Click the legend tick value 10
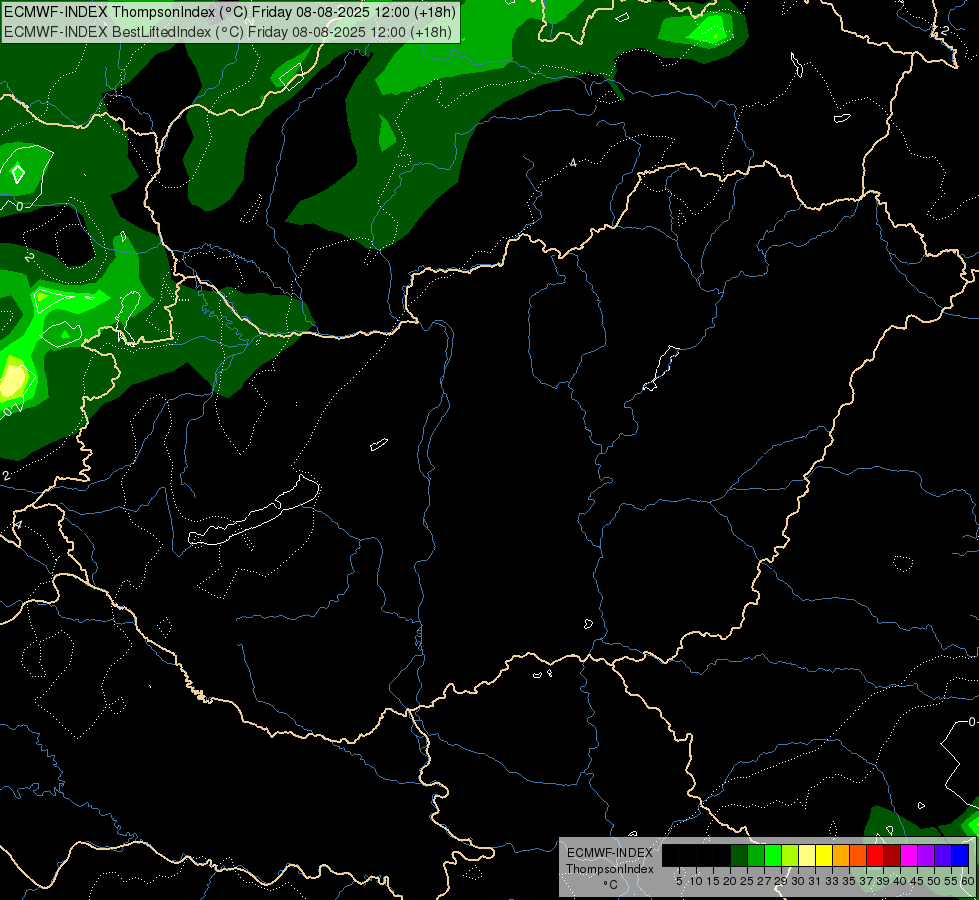This screenshot has width=979, height=900. 696,881
